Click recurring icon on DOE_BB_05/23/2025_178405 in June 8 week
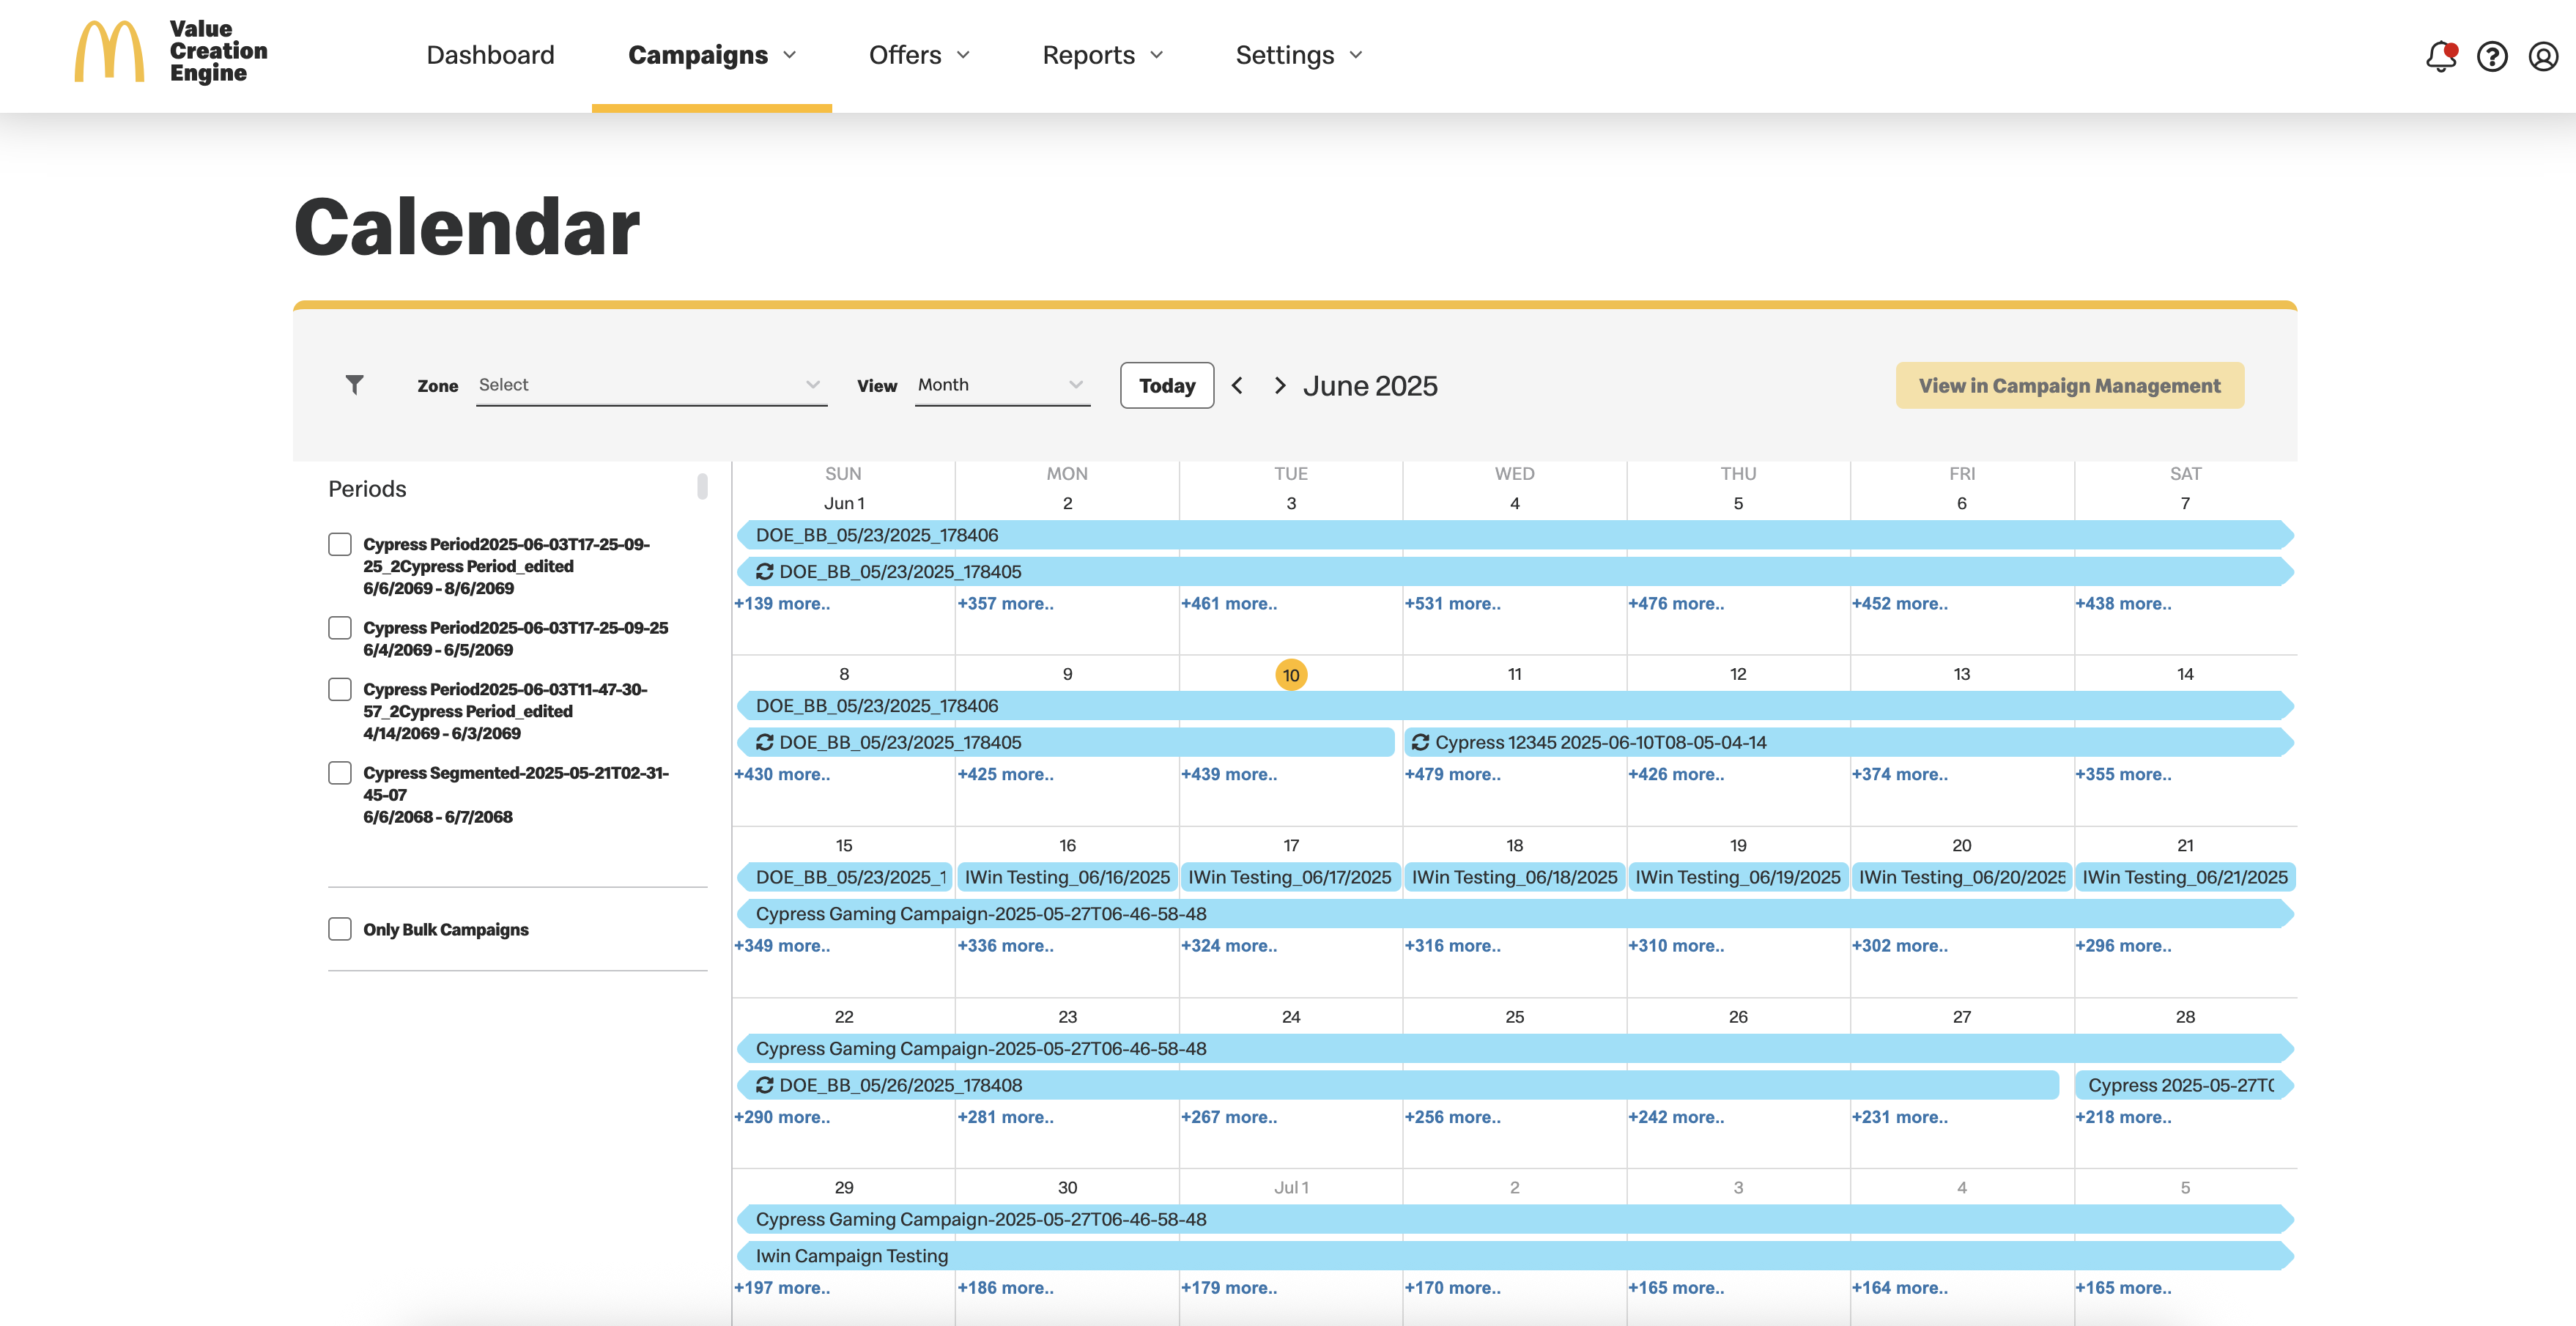This screenshot has width=2576, height=1326. click(x=765, y=742)
